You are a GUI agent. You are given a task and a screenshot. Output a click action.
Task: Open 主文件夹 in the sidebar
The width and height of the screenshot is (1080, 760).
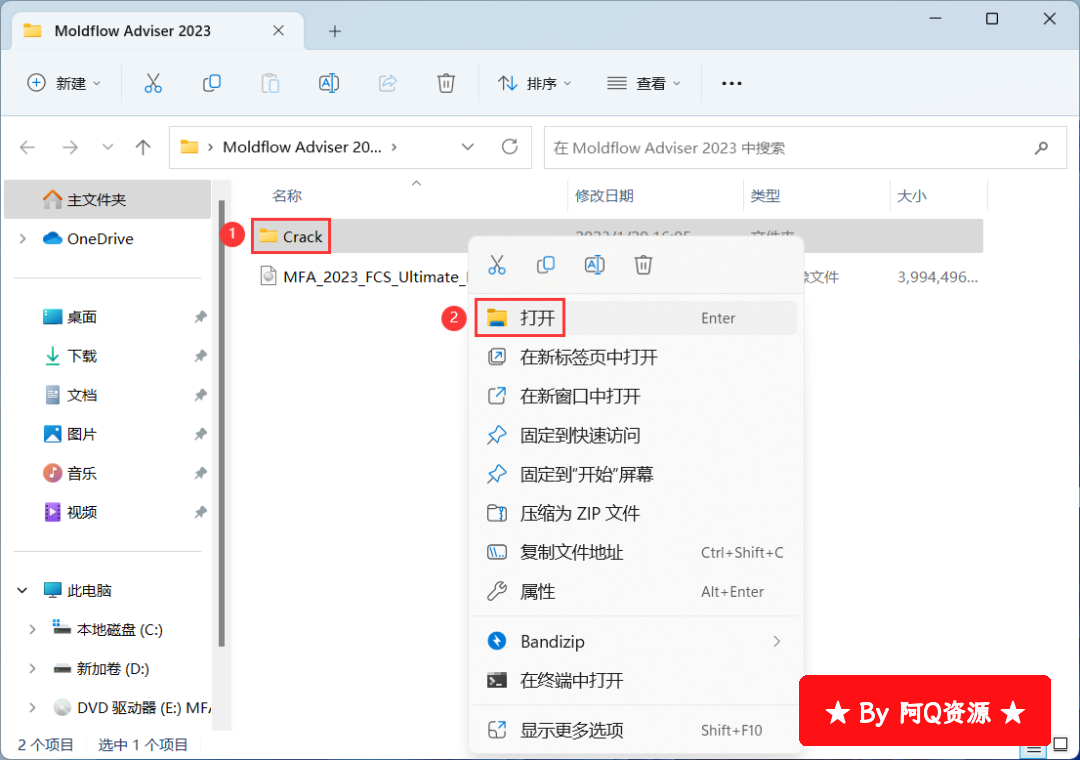tap(107, 200)
